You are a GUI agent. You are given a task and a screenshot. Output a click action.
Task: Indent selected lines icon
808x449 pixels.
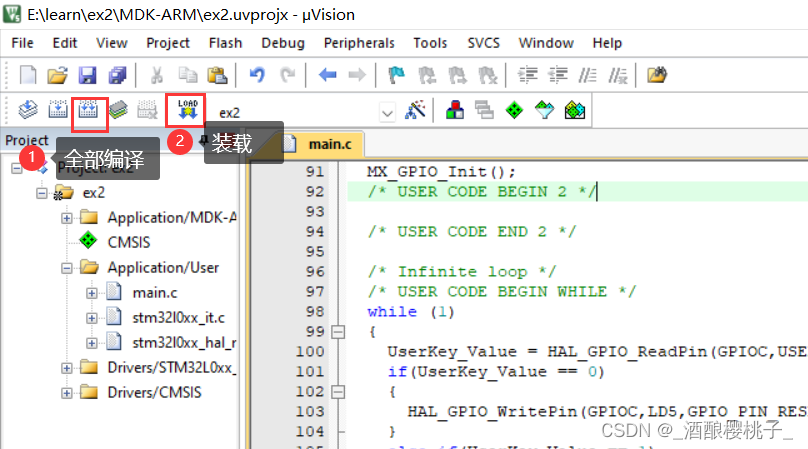point(527,75)
